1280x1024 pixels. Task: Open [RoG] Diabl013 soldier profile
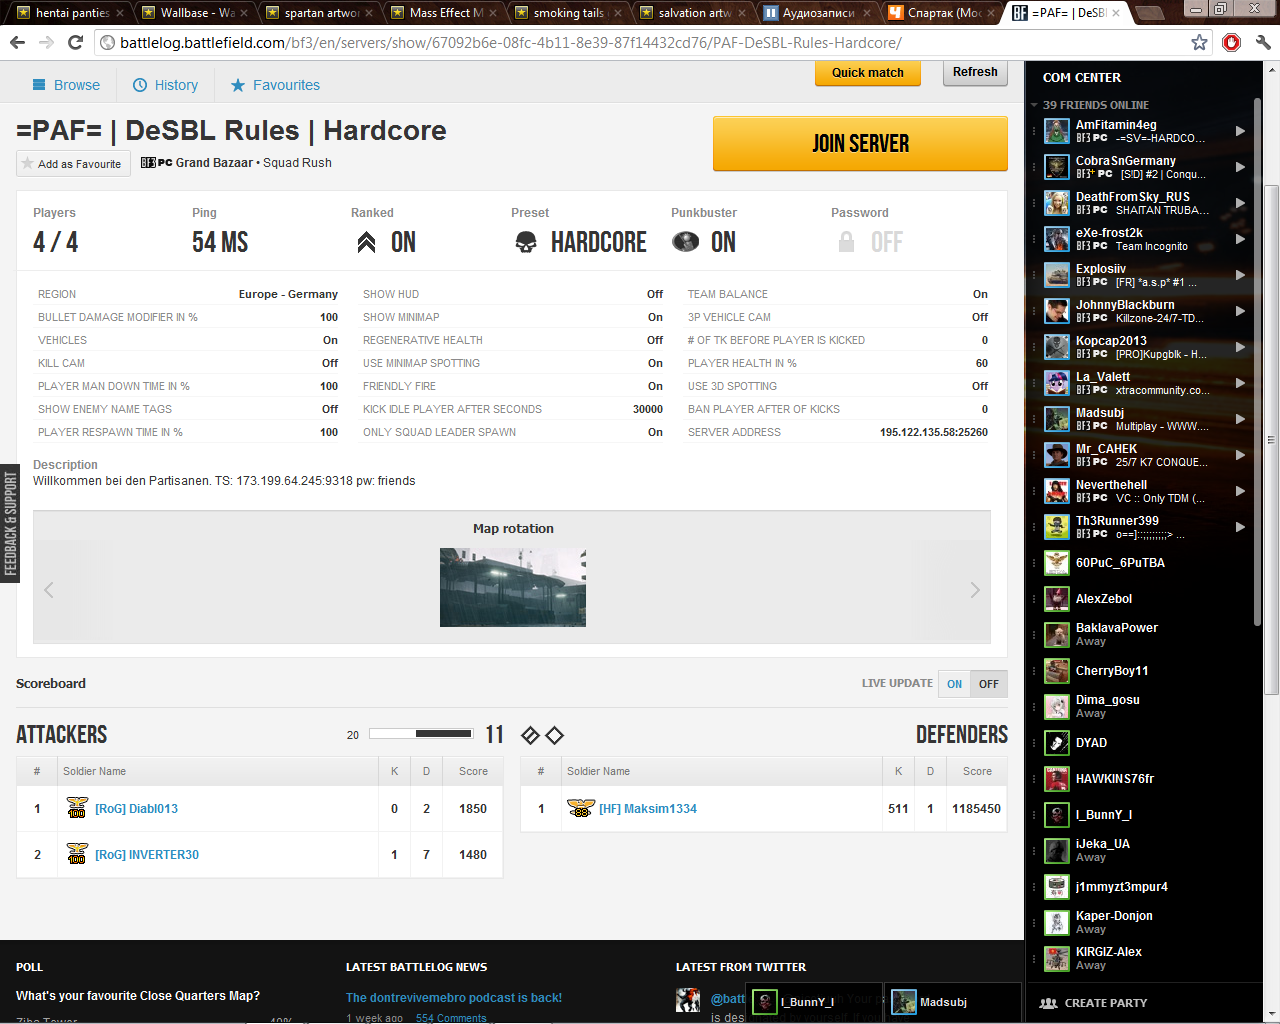click(x=136, y=808)
